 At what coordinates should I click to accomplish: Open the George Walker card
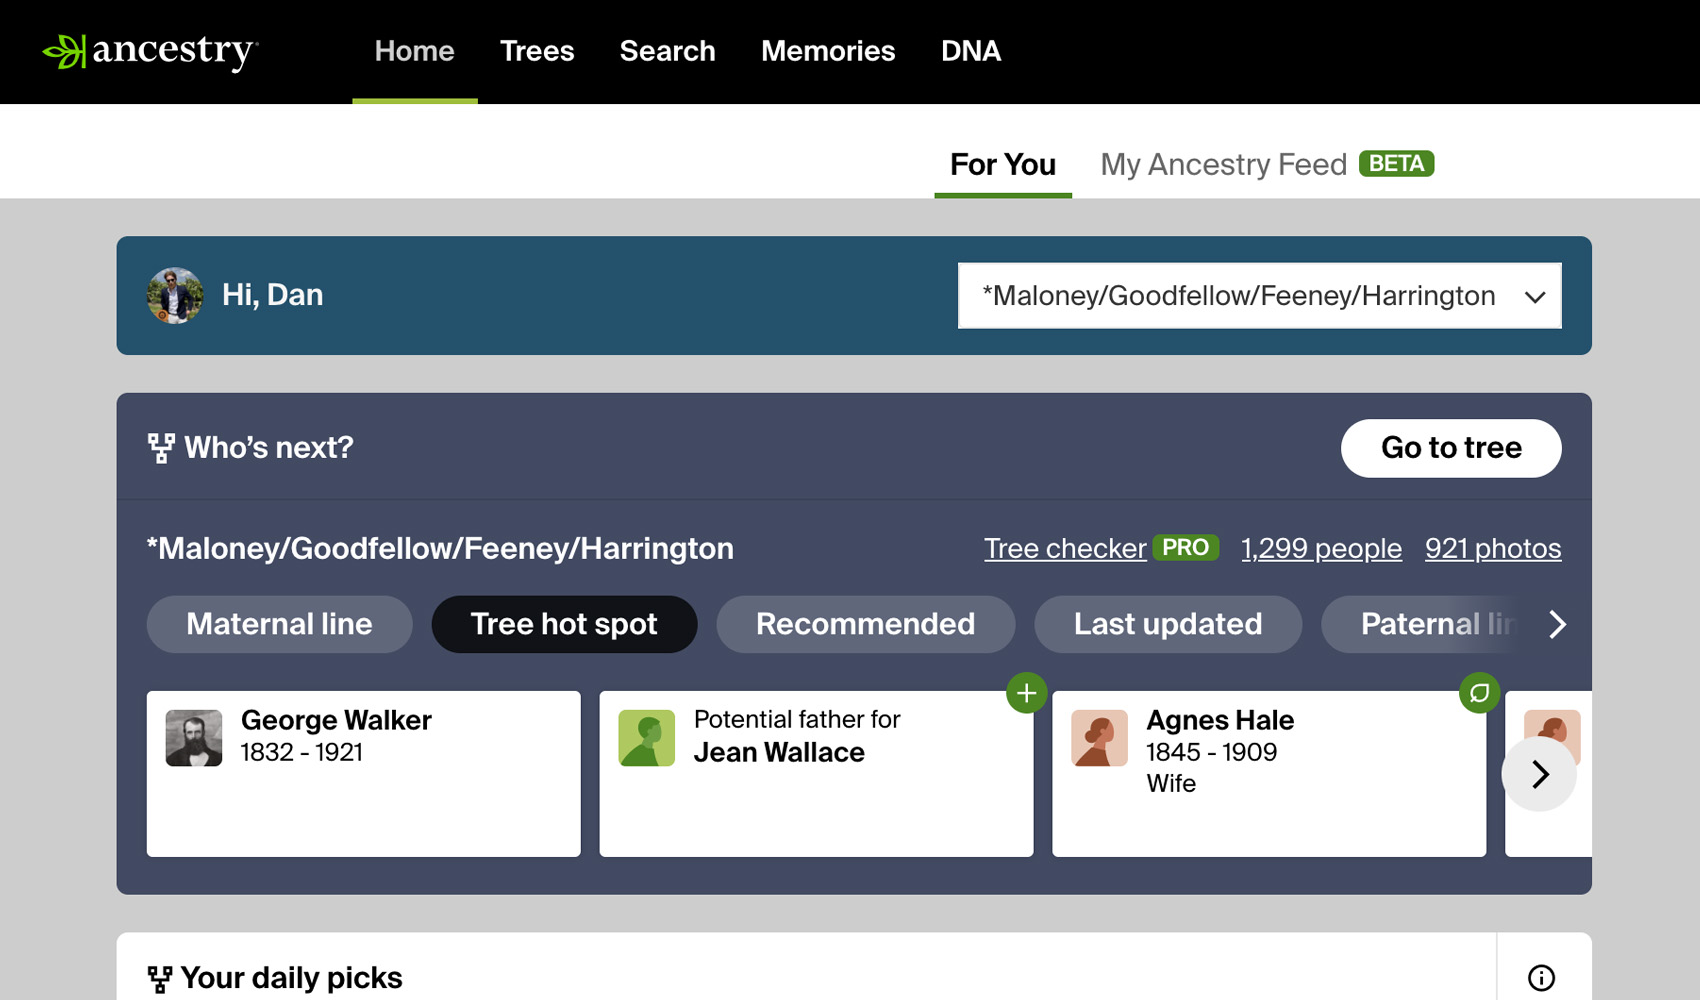(x=364, y=774)
